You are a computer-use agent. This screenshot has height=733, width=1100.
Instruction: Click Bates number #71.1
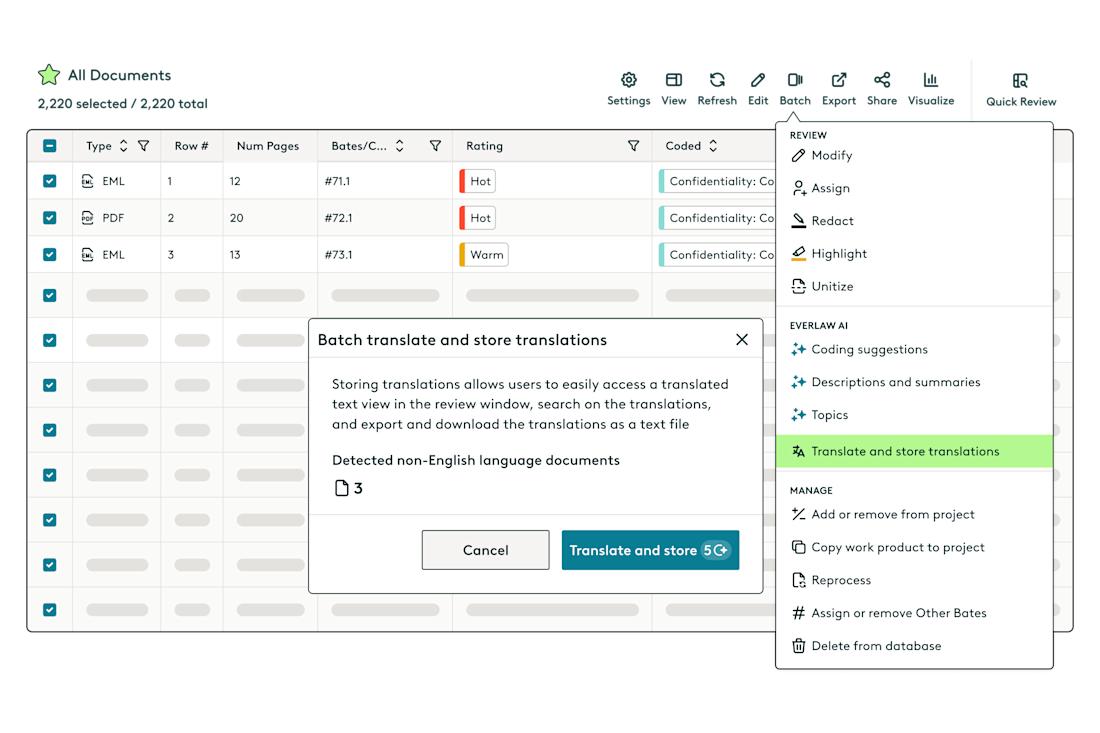(338, 181)
